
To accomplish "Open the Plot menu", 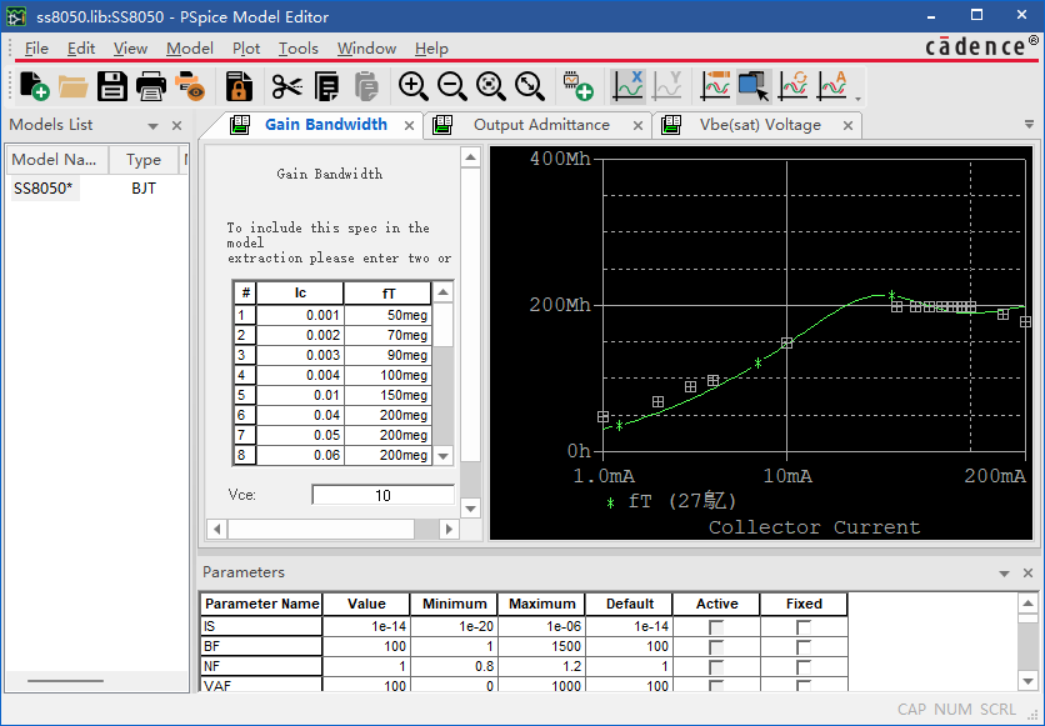I will pos(246,49).
